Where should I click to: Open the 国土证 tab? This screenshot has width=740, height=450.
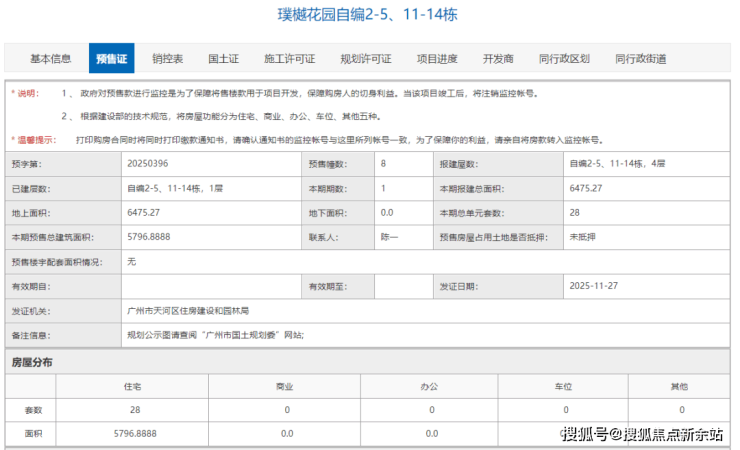222,59
